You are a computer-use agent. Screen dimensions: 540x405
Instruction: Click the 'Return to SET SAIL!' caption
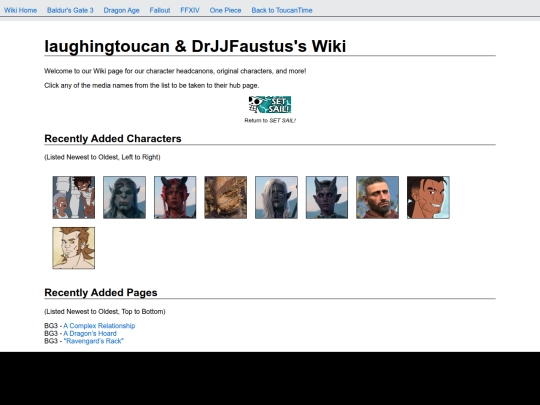point(270,121)
